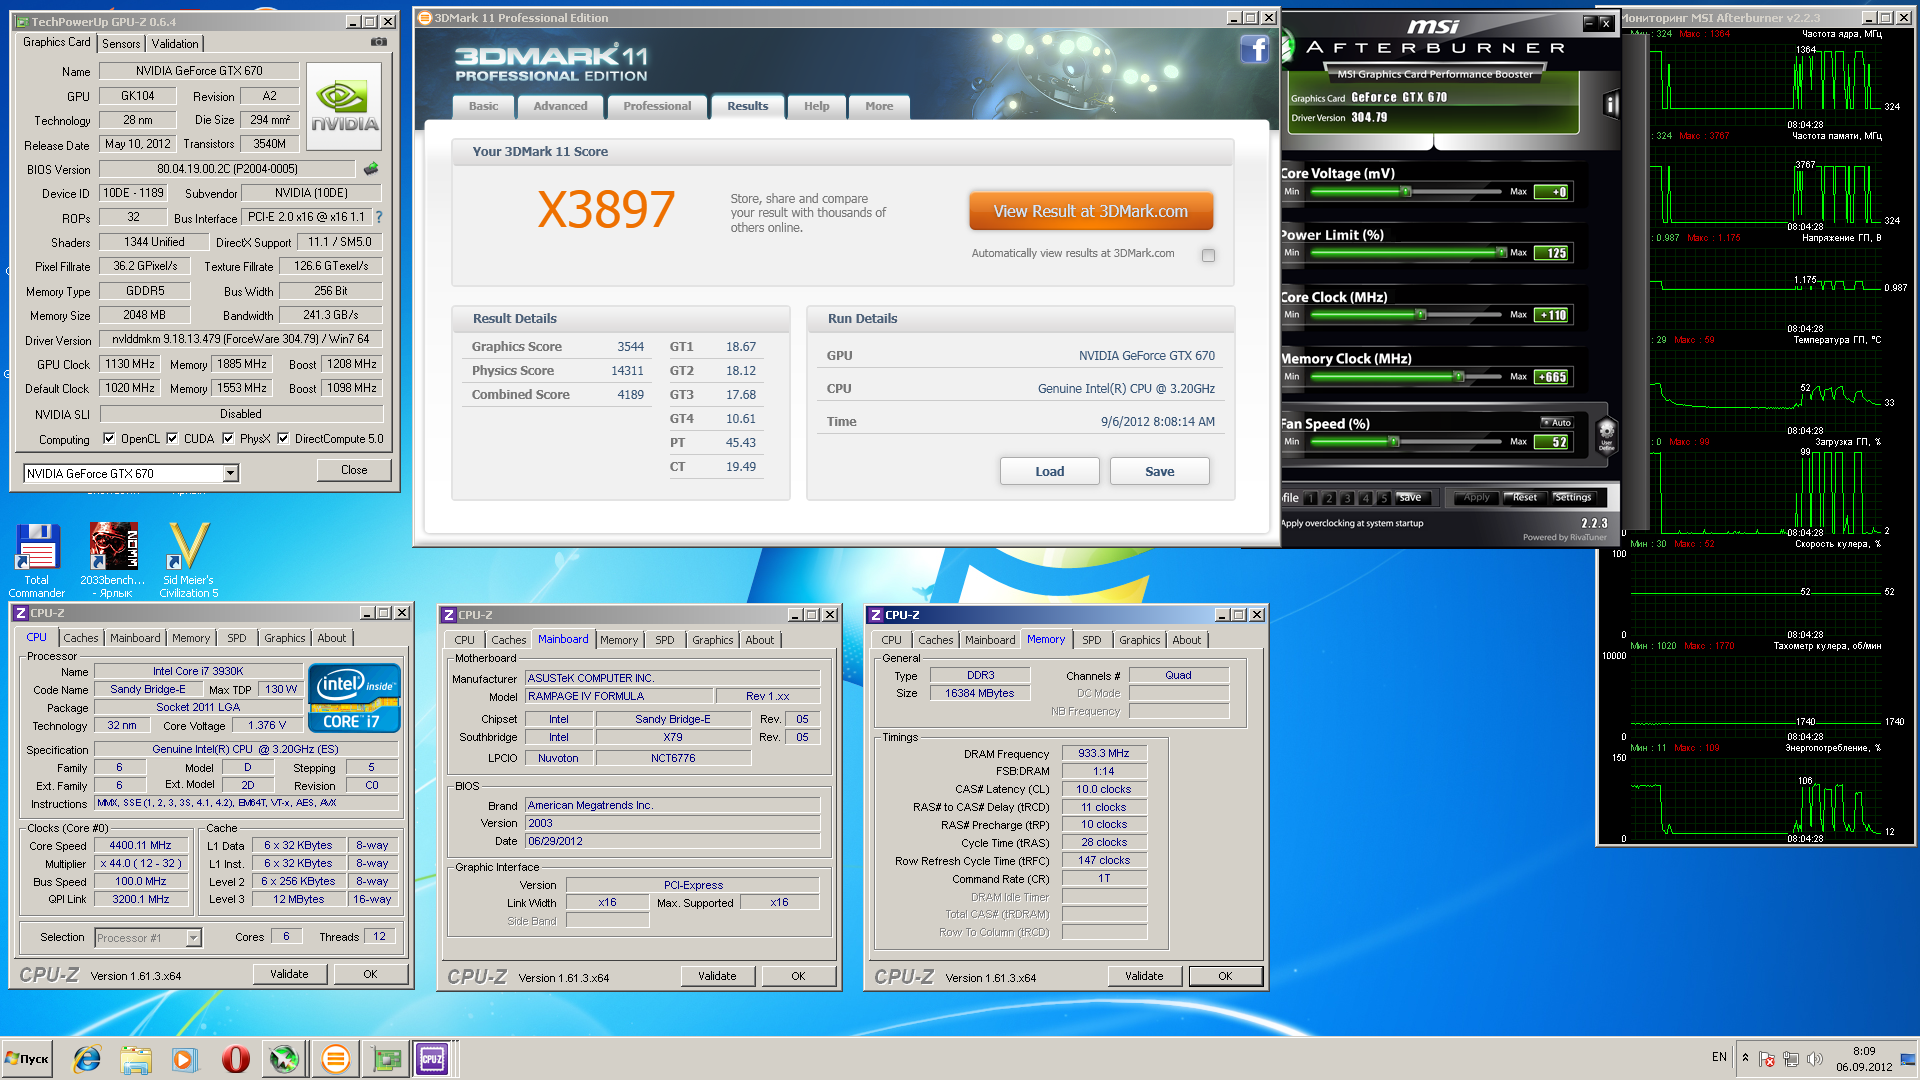1920x1080 pixels.
Task: Open the Caches tab in left CPU-Z window
Action: (80, 638)
